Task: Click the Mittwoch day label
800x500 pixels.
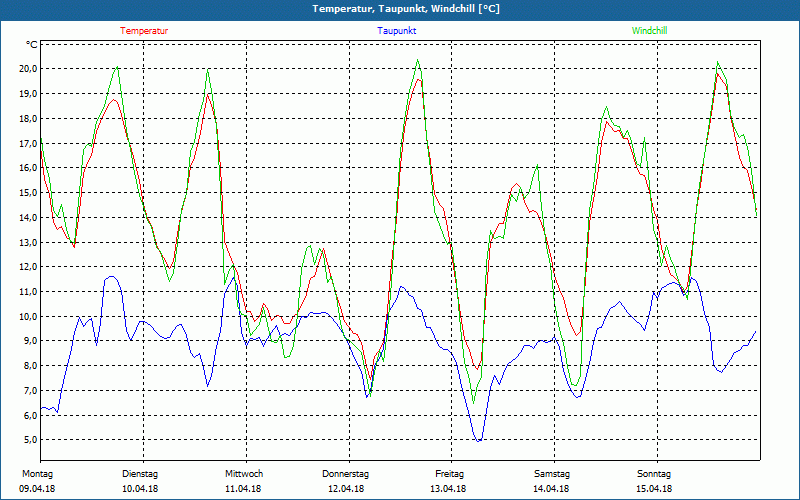Action: pos(244,474)
